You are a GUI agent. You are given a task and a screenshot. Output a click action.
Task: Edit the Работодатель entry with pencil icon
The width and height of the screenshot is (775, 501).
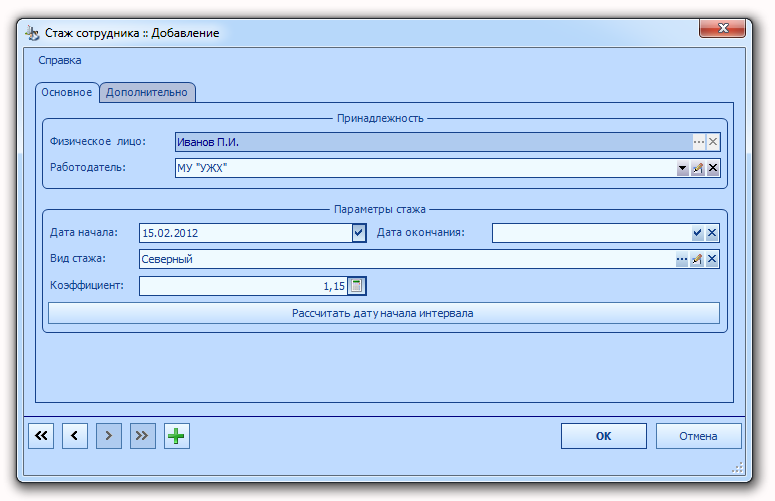697,168
